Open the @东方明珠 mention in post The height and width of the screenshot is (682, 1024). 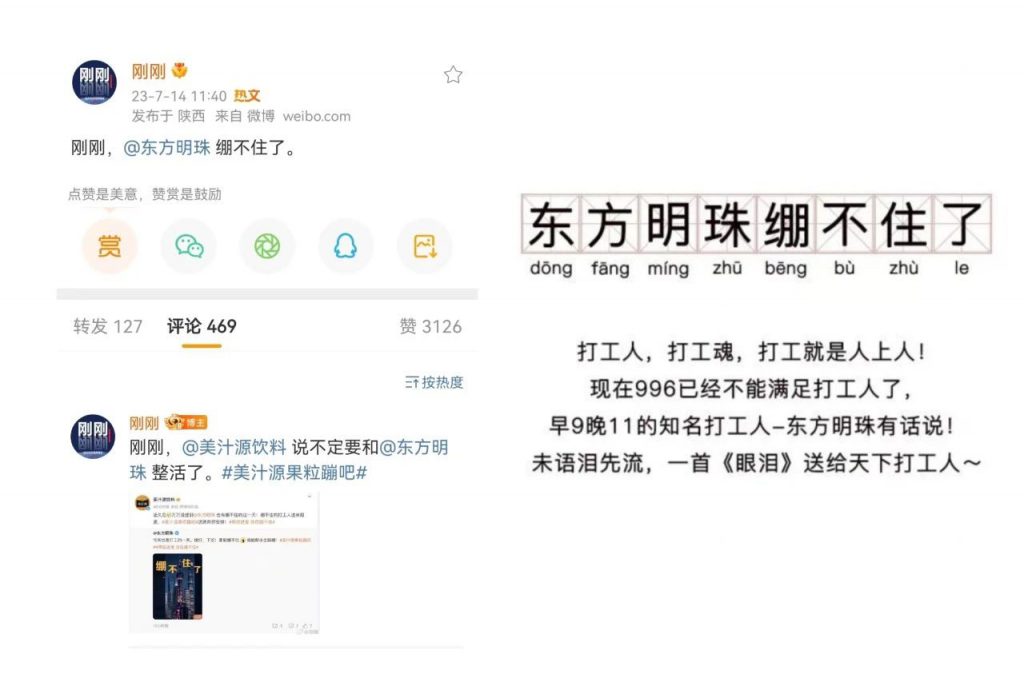click(167, 148)
